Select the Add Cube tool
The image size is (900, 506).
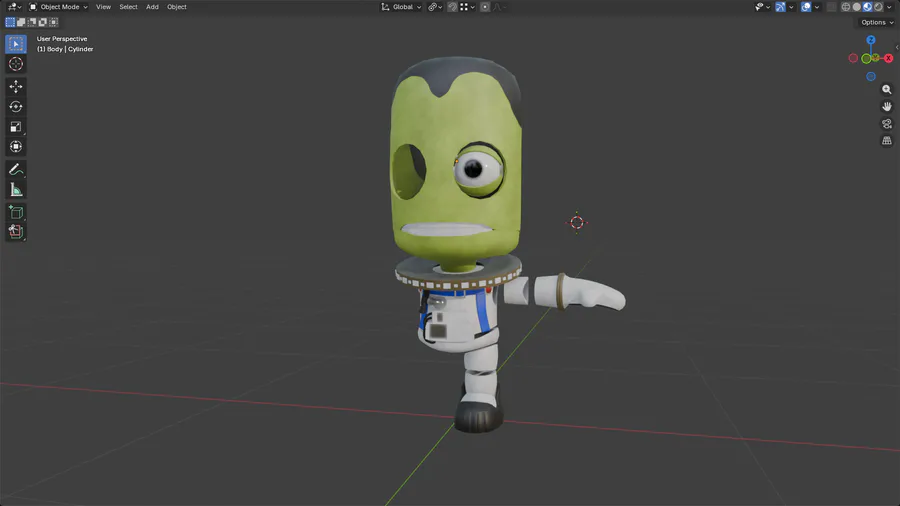point(15,212)
